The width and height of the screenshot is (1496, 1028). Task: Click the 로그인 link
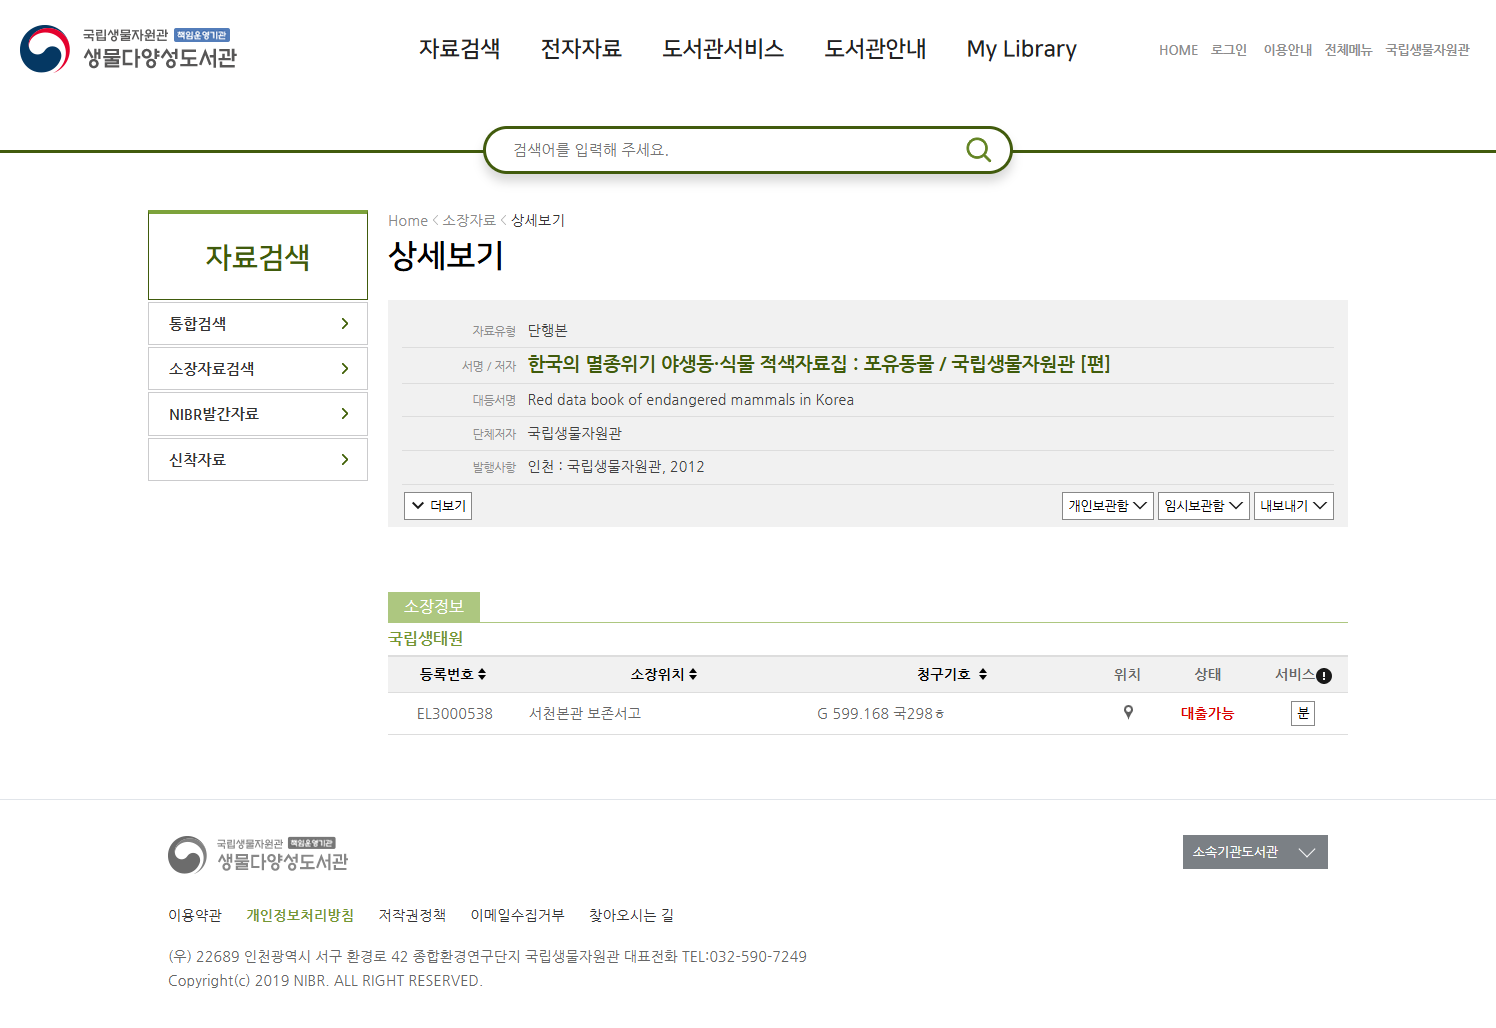(1228, 50)
